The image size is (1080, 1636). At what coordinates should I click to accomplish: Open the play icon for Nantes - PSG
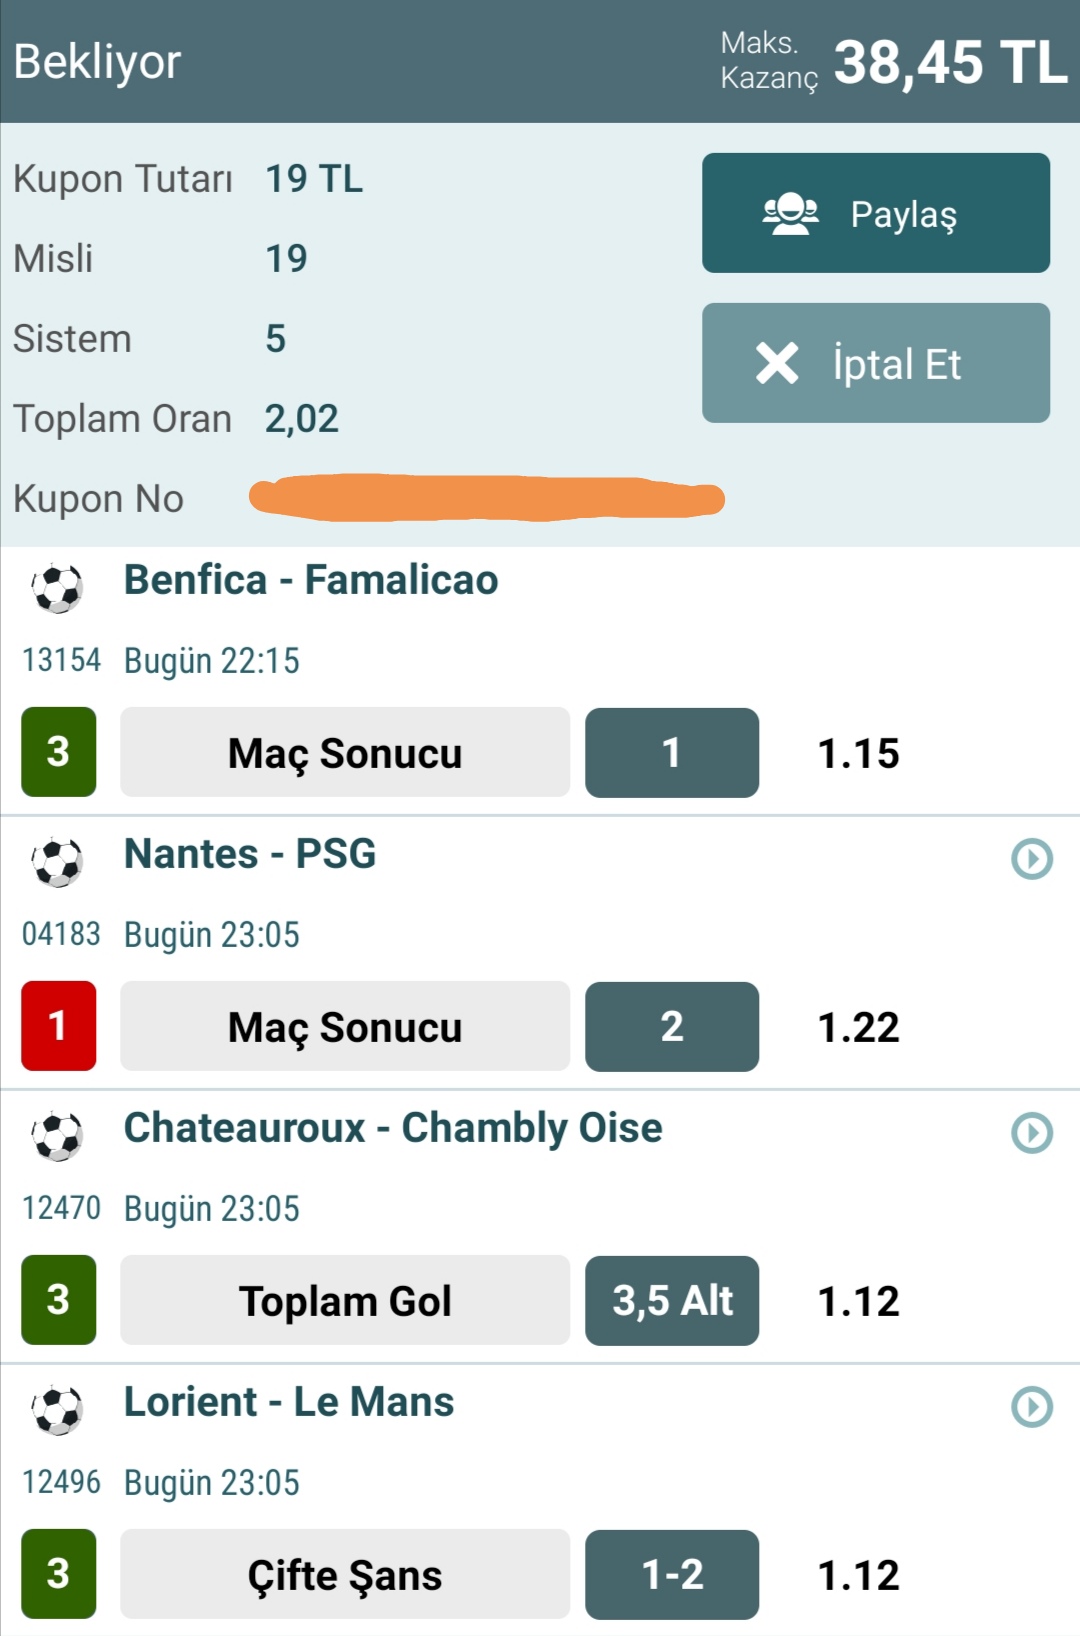tap(1032, 859)
